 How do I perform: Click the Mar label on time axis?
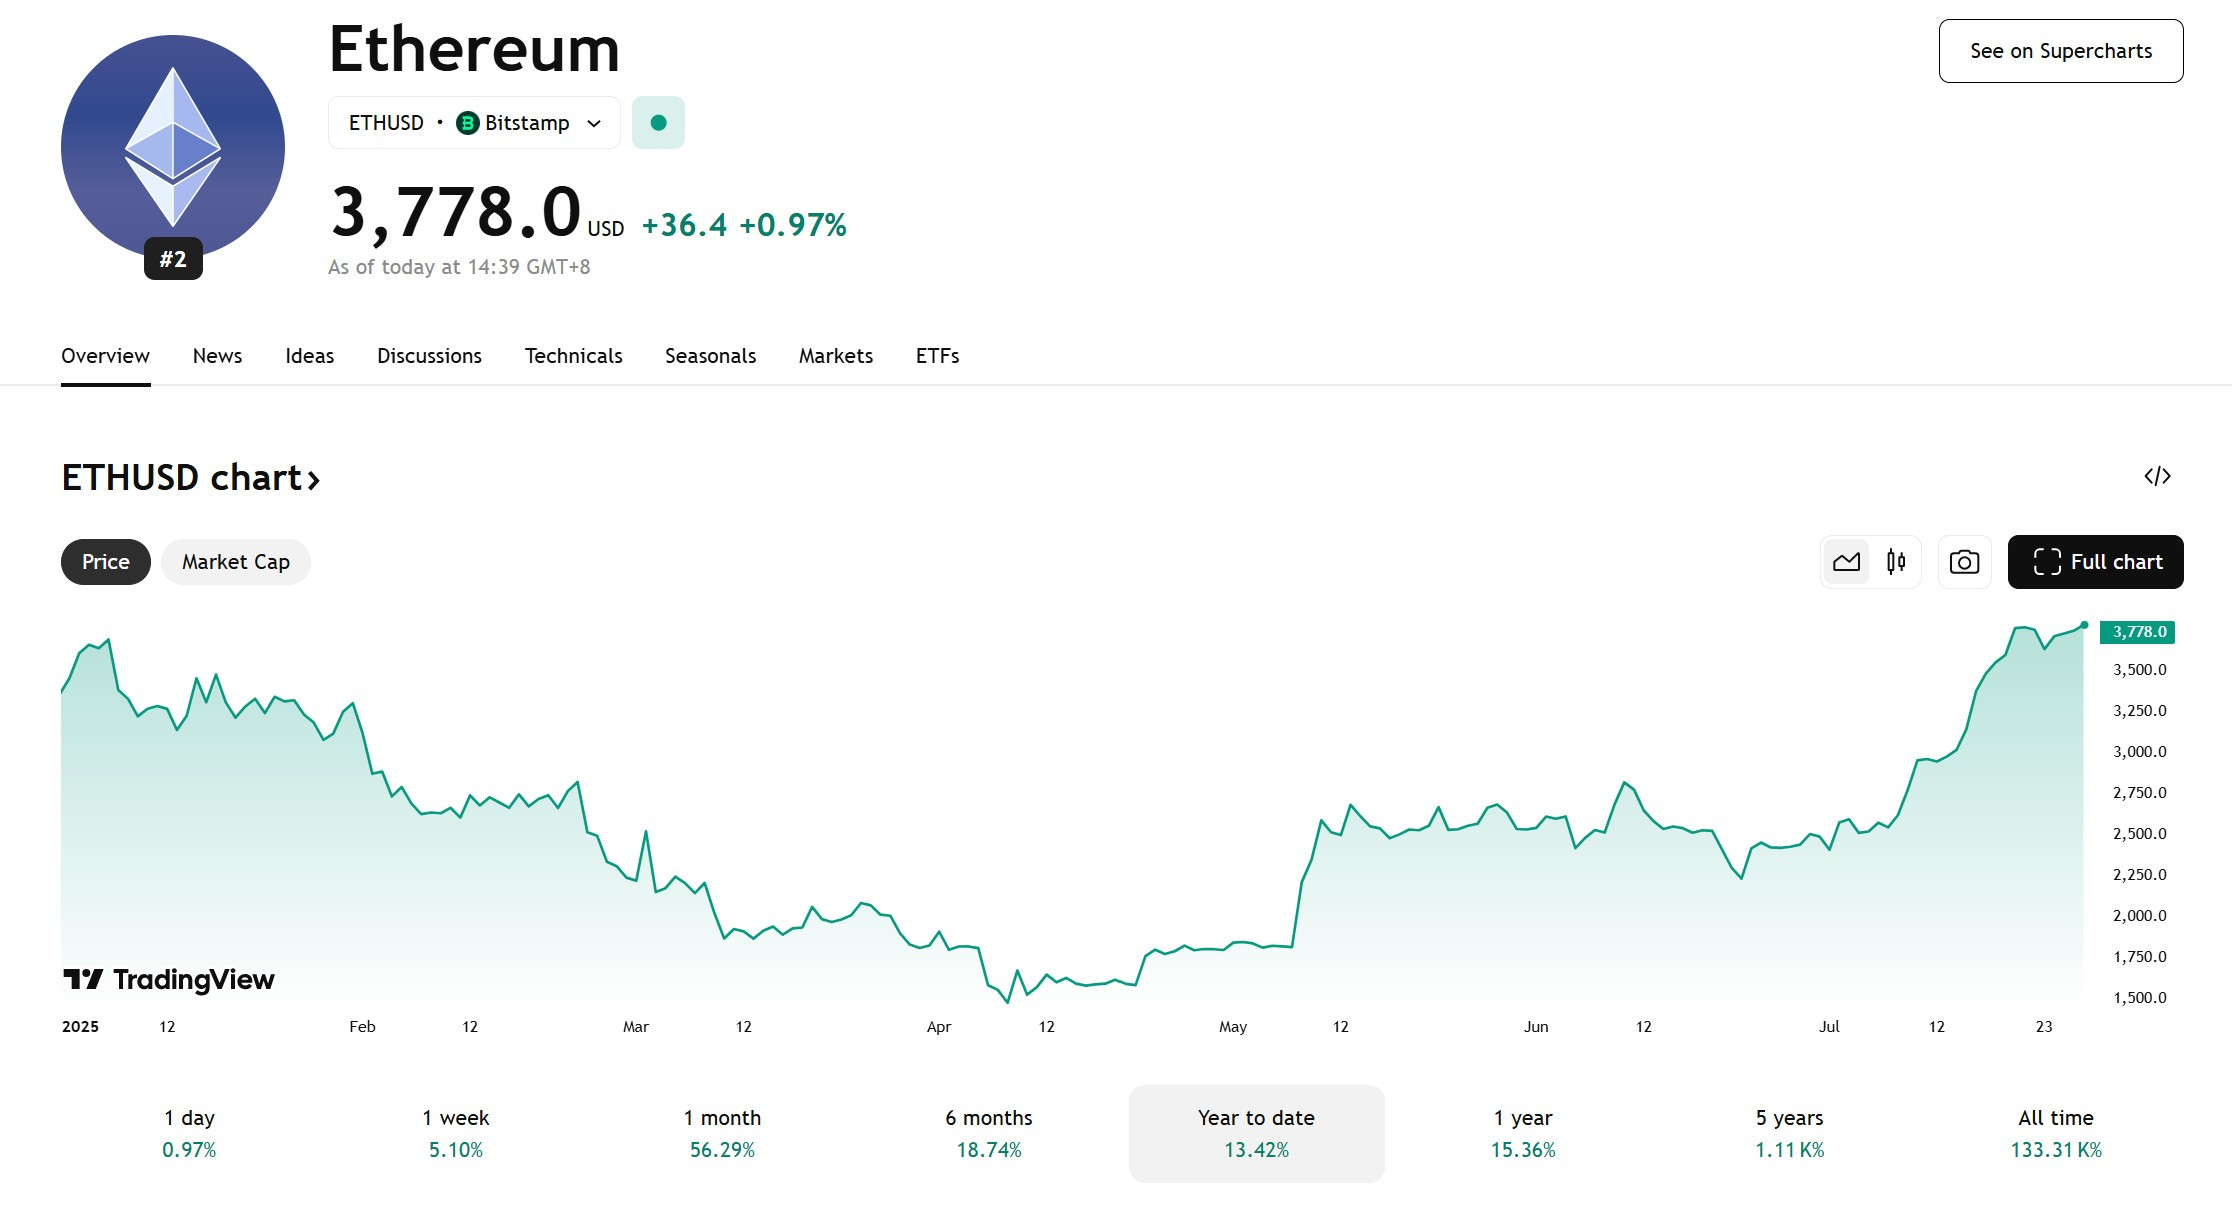coord(636,1027)
